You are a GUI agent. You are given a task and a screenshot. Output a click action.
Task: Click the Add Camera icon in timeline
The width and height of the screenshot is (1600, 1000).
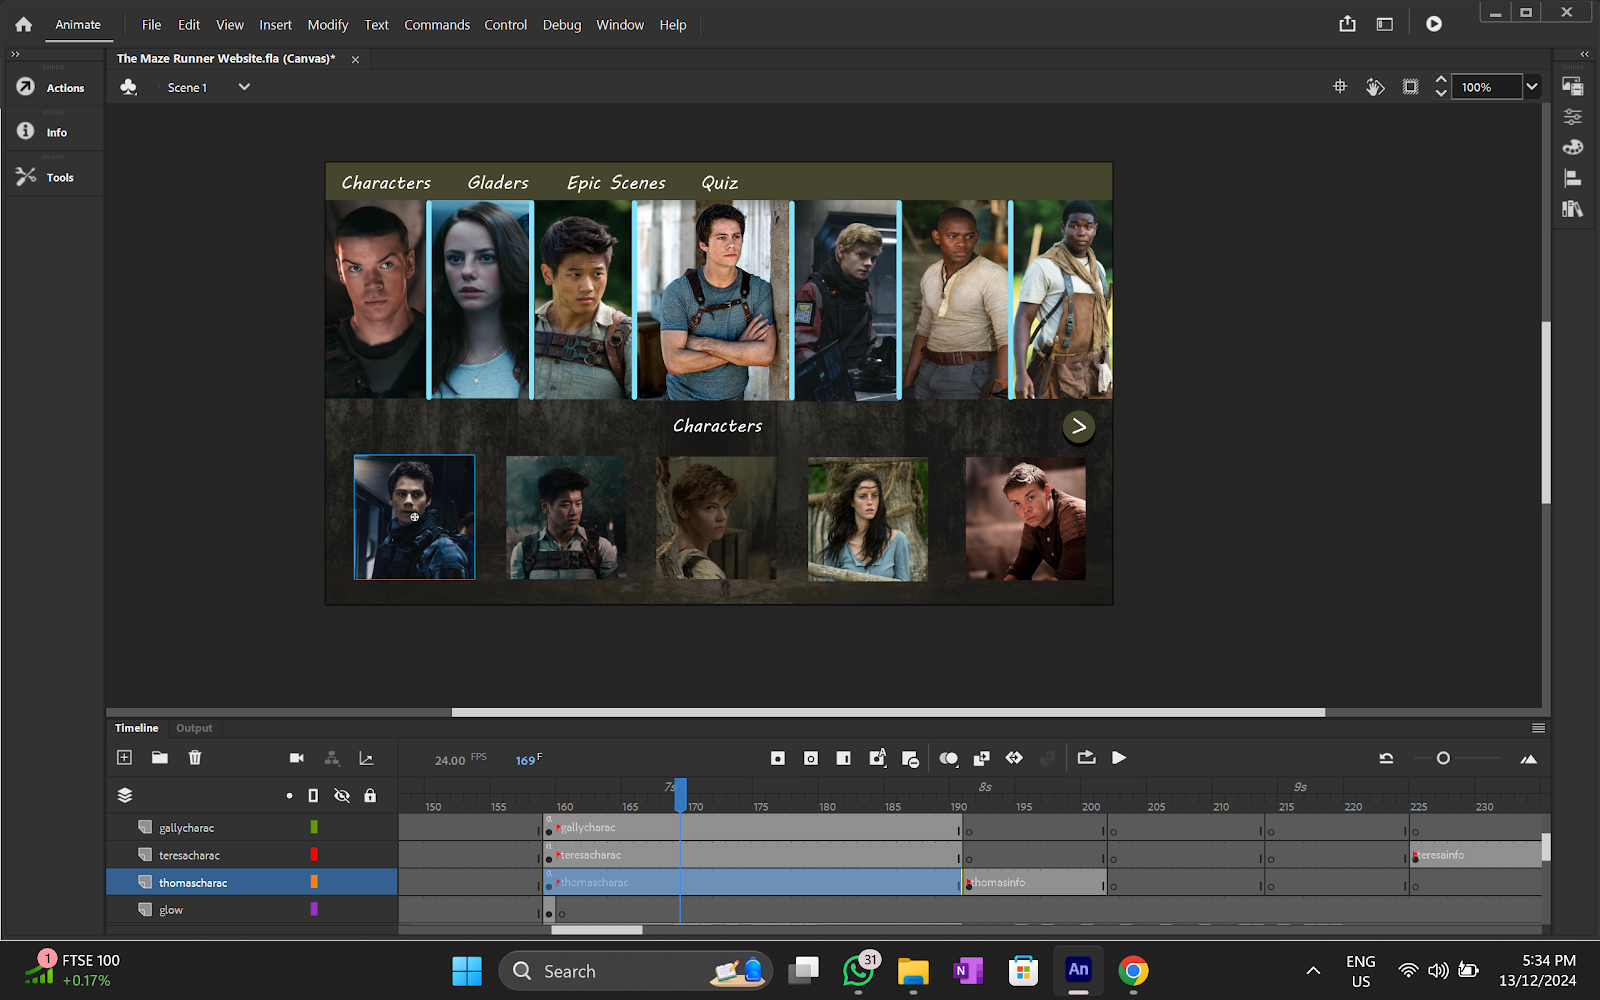click(297, 758)
